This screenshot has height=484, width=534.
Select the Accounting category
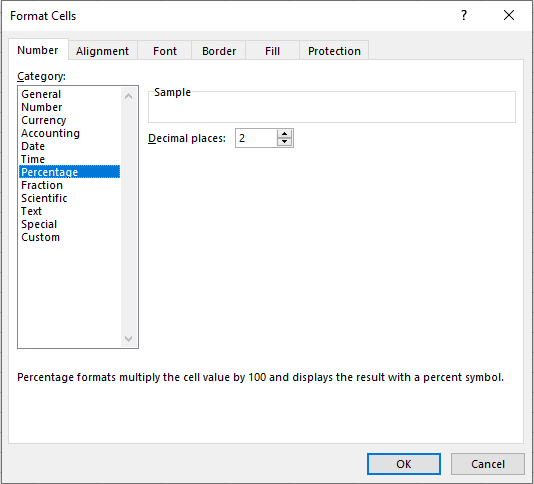click(x=50, y=133)
